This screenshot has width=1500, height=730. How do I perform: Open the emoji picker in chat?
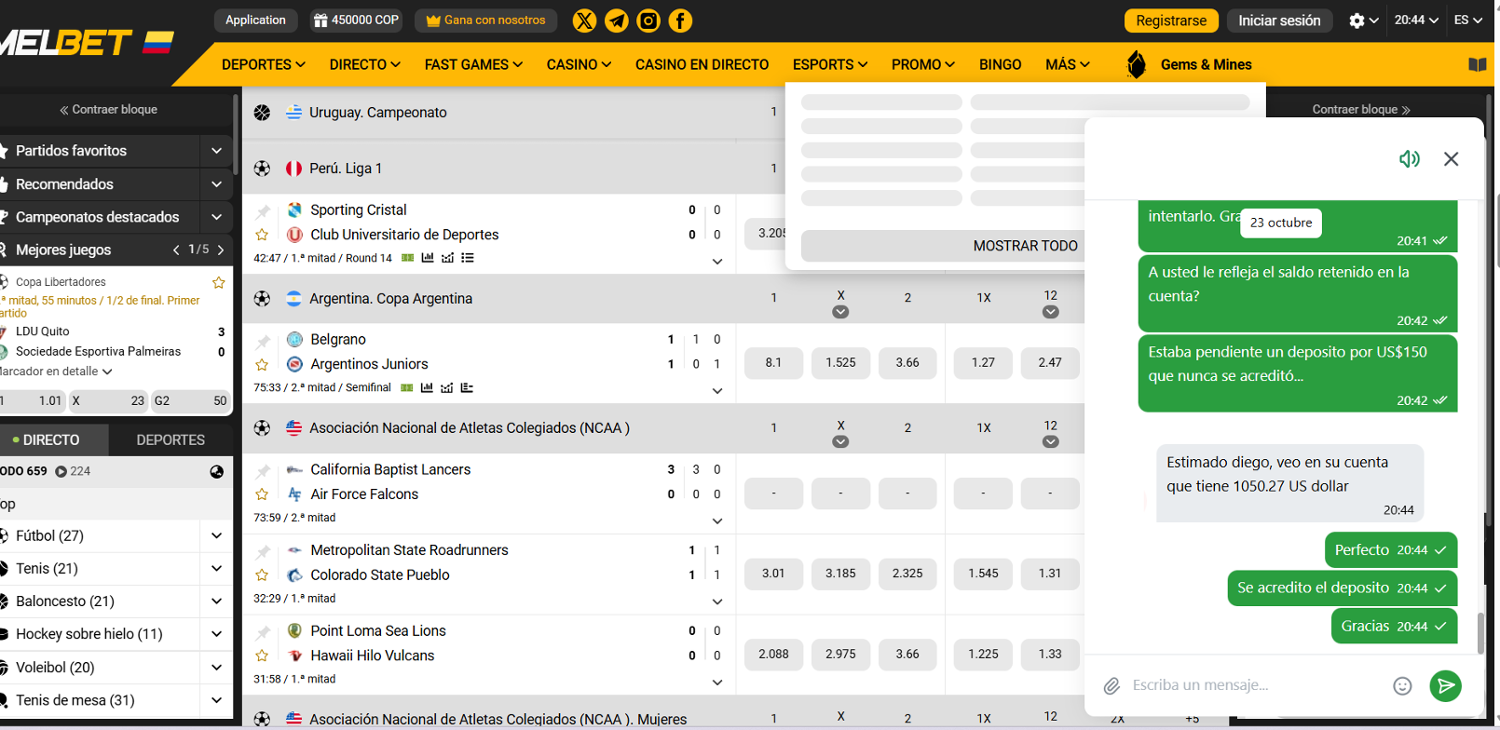1402,686
